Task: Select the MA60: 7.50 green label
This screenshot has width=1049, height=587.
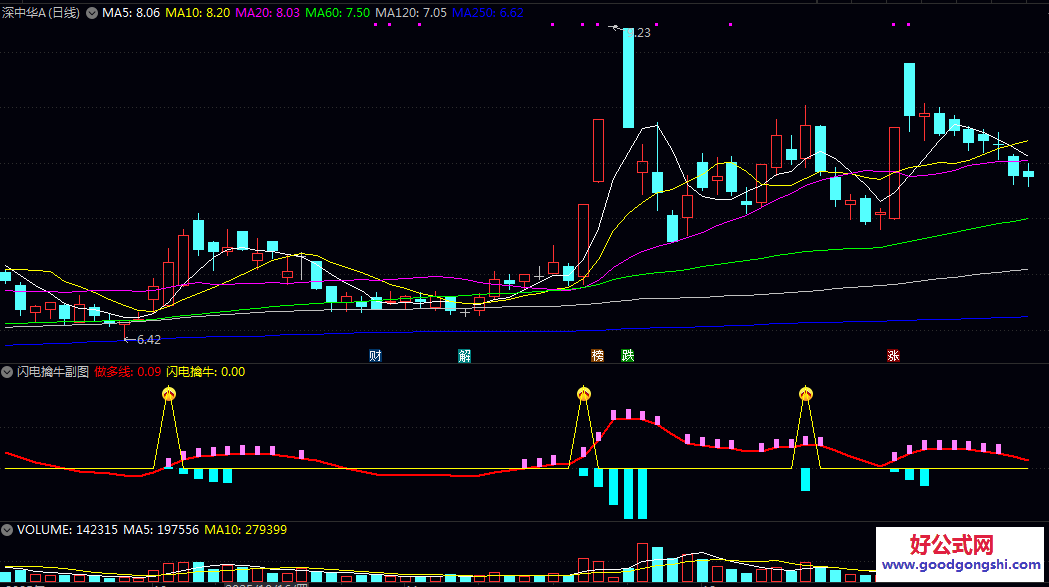Action: click(x=337, y=13)
